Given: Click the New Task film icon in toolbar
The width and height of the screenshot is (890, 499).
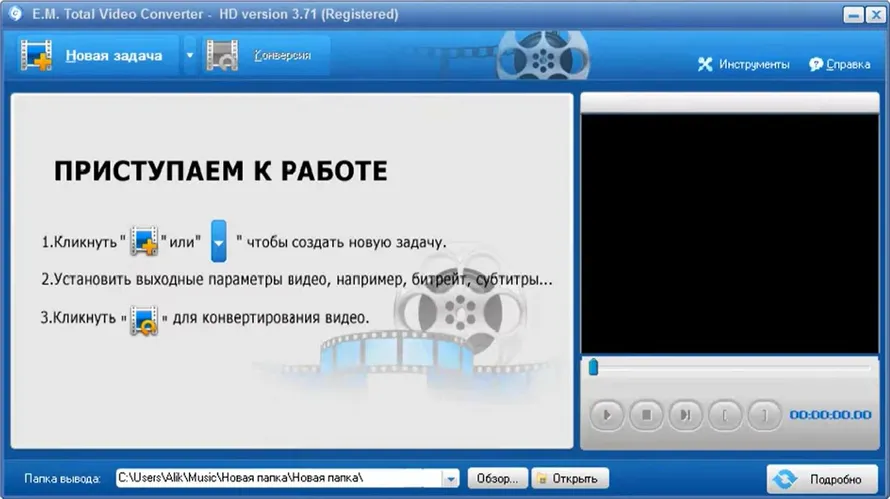Looking at the screenshot, I should [x=36, y=55].
